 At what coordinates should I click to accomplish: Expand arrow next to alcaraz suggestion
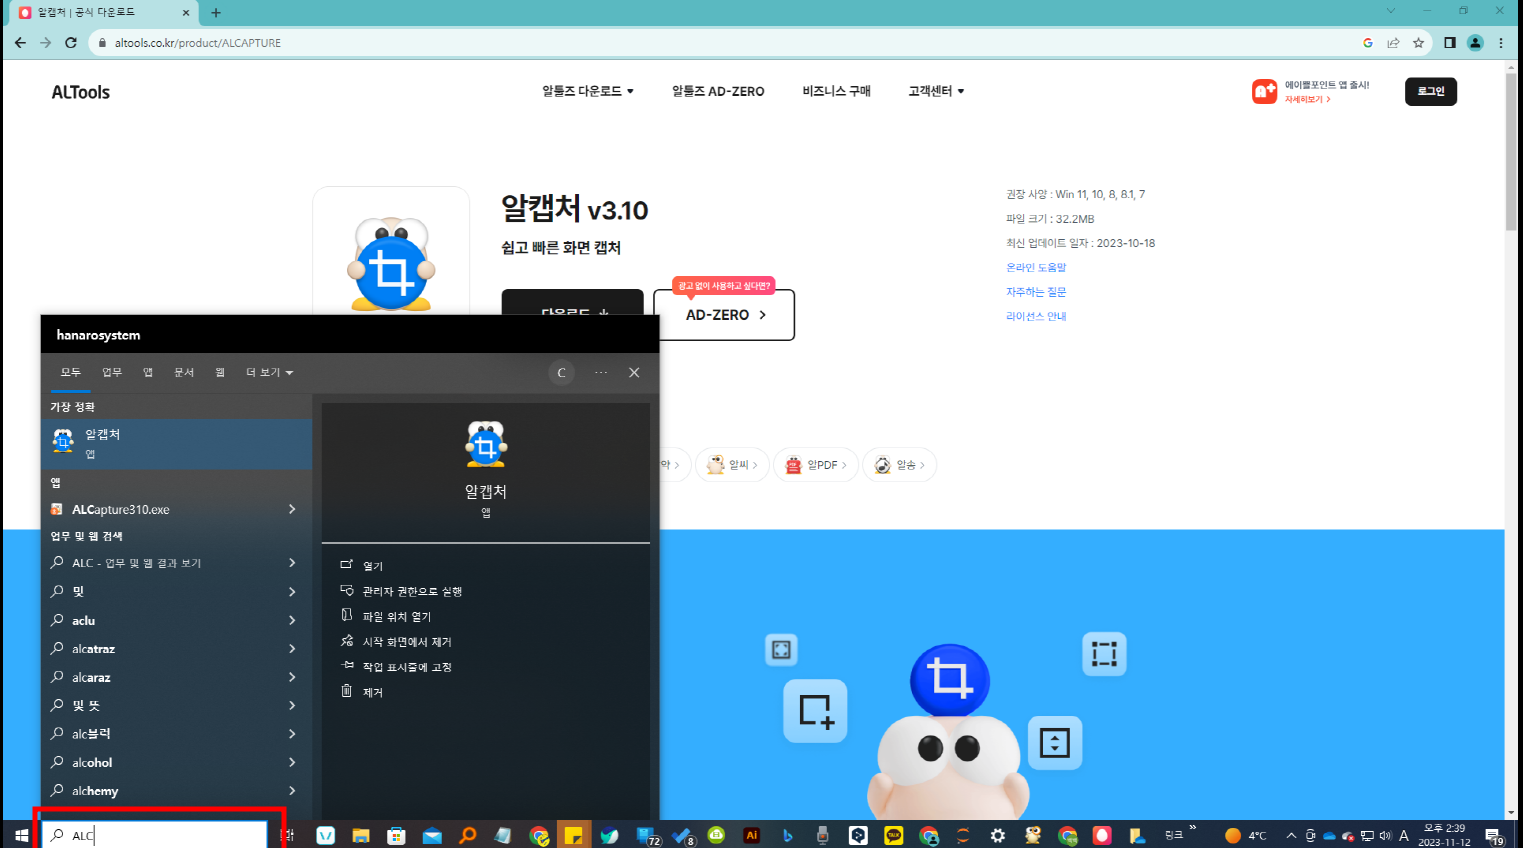(x=292, y=677)
